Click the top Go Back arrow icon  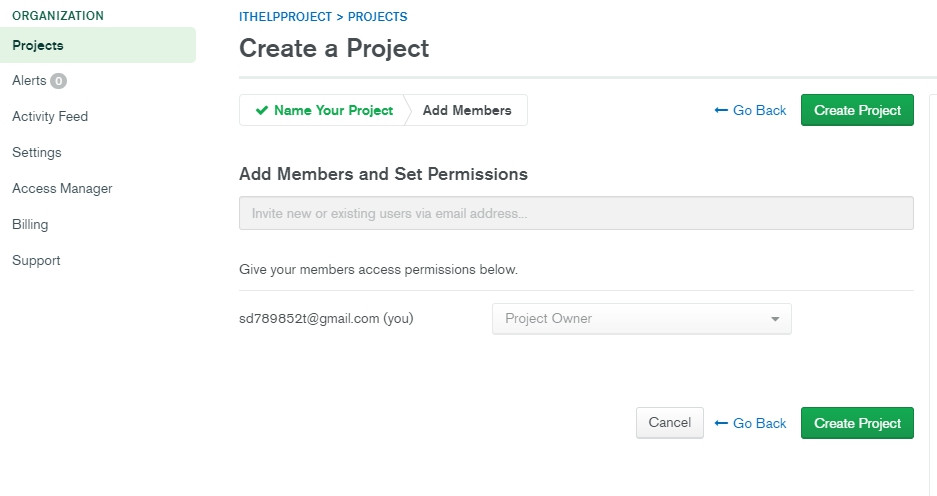pyautogui.click(x=721, y=111)
